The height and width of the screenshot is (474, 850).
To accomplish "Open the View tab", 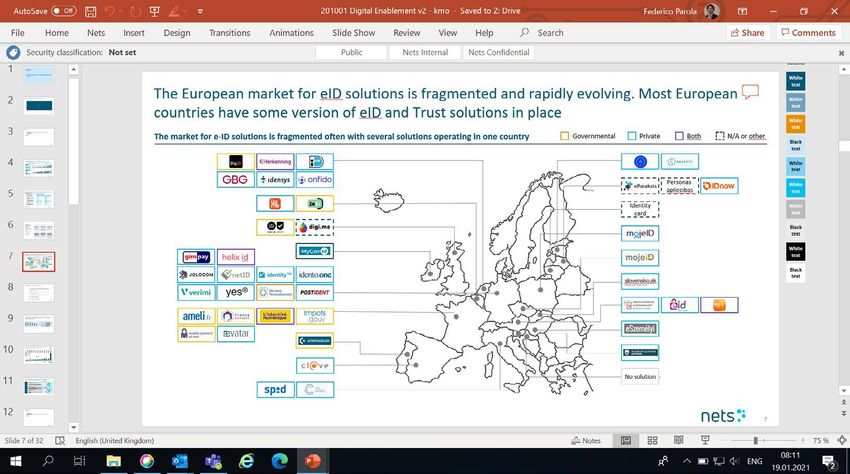I will pyautogui.click(x=447, y=33).
